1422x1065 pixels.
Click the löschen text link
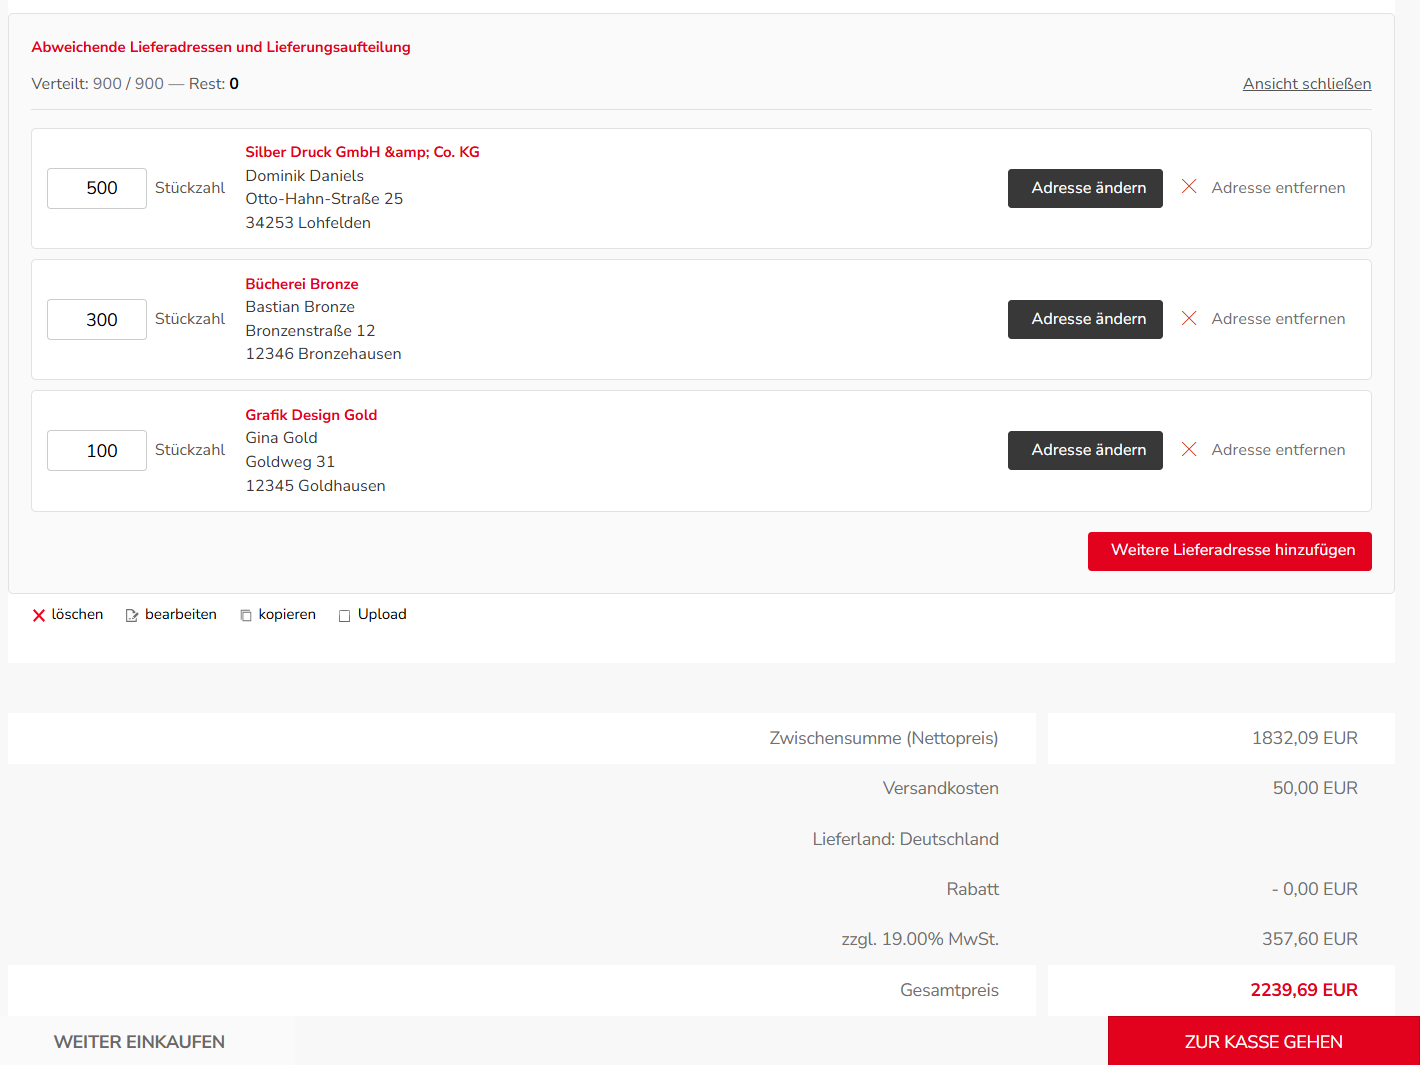click(77, 614)
